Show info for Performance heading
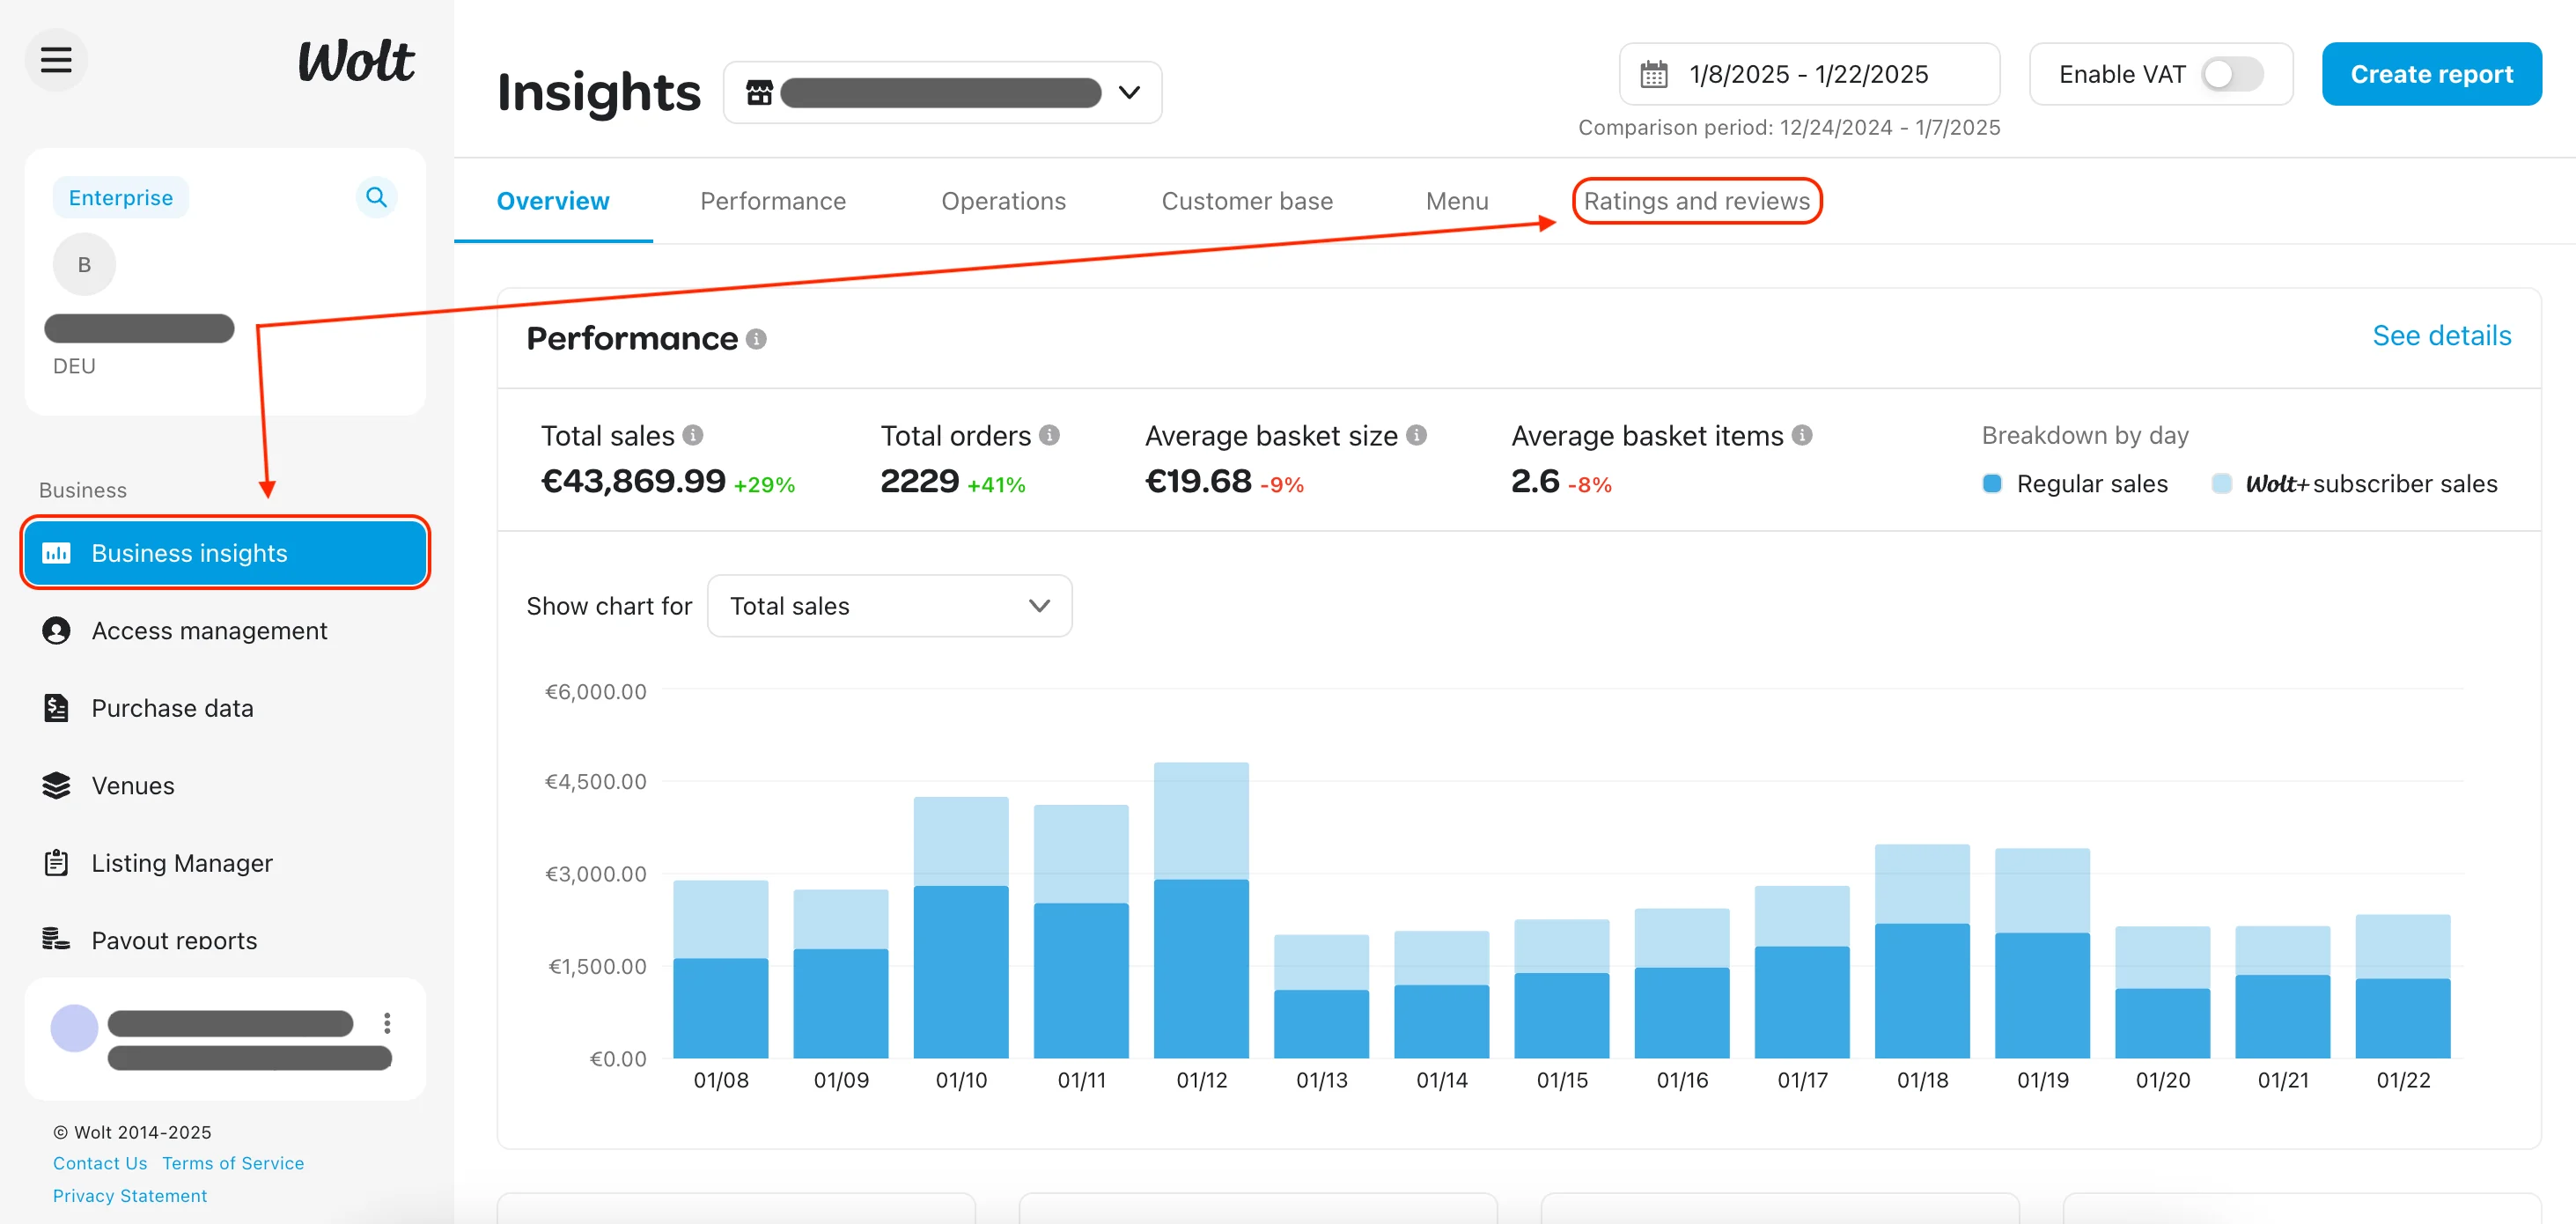 tap(757, 340)
